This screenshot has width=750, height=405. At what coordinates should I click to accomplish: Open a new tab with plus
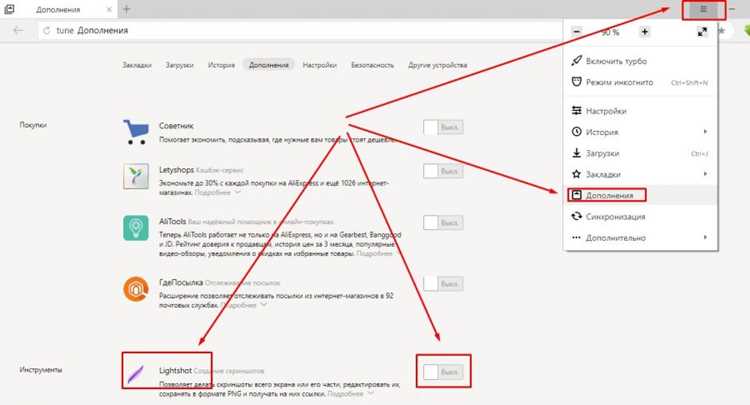pyautogui.click(x=126, y=10)
